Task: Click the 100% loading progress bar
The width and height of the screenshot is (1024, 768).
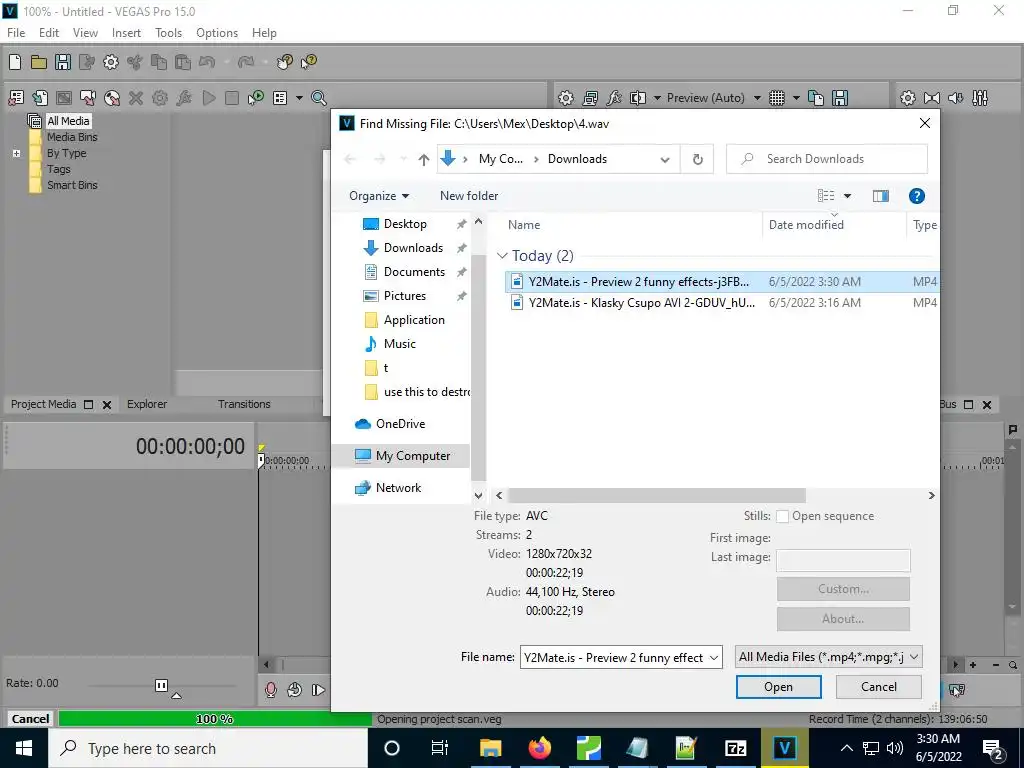Action: tap(215, 719)
